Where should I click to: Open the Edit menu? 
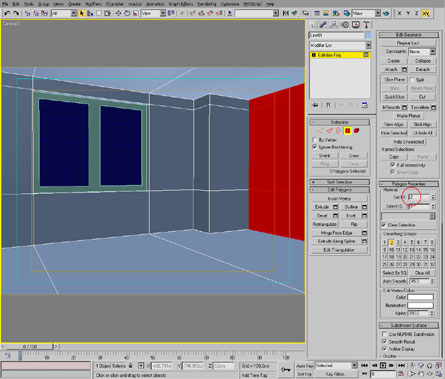16,4
